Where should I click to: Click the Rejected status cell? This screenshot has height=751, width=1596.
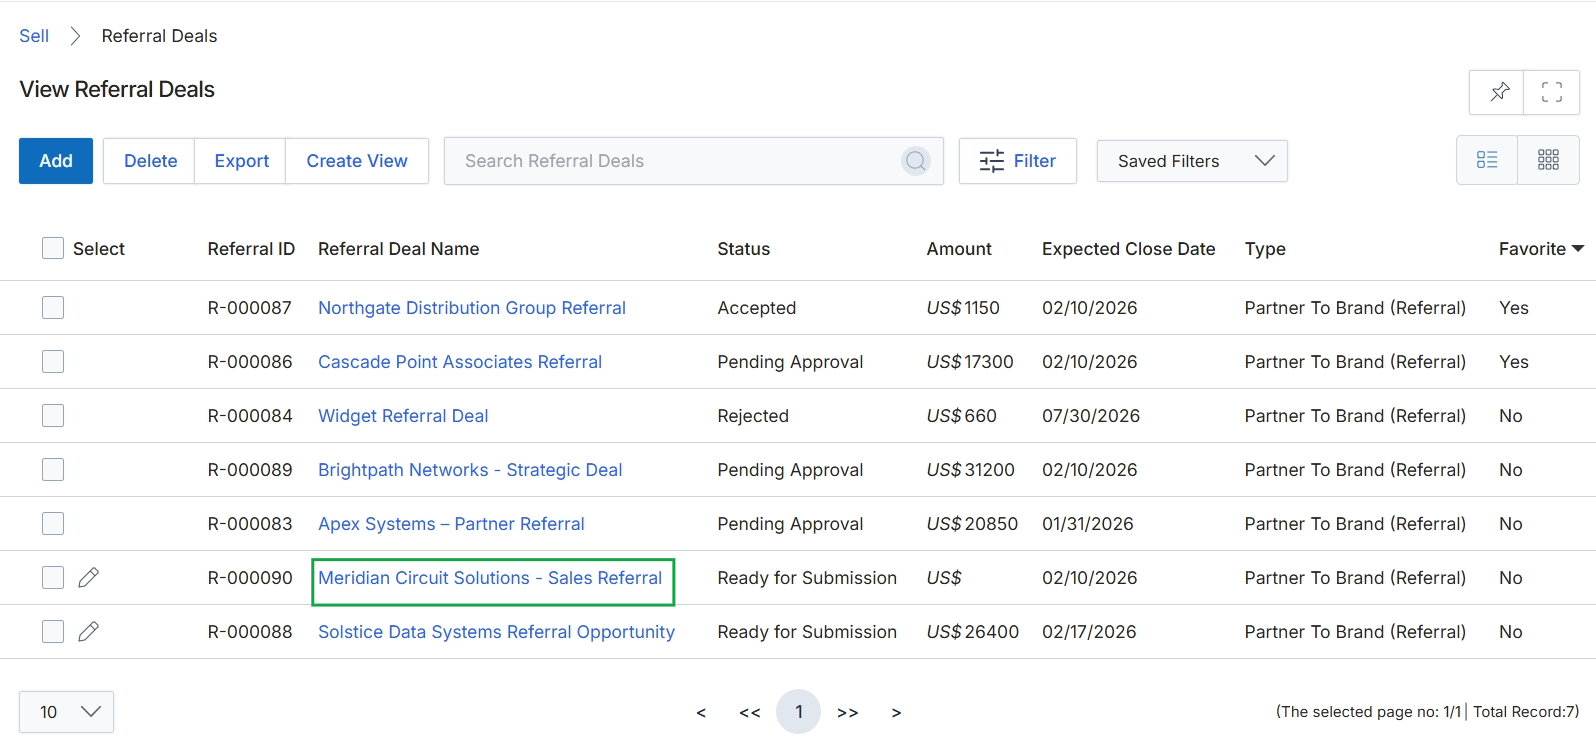pyautogui.click(x=753, y=416)
